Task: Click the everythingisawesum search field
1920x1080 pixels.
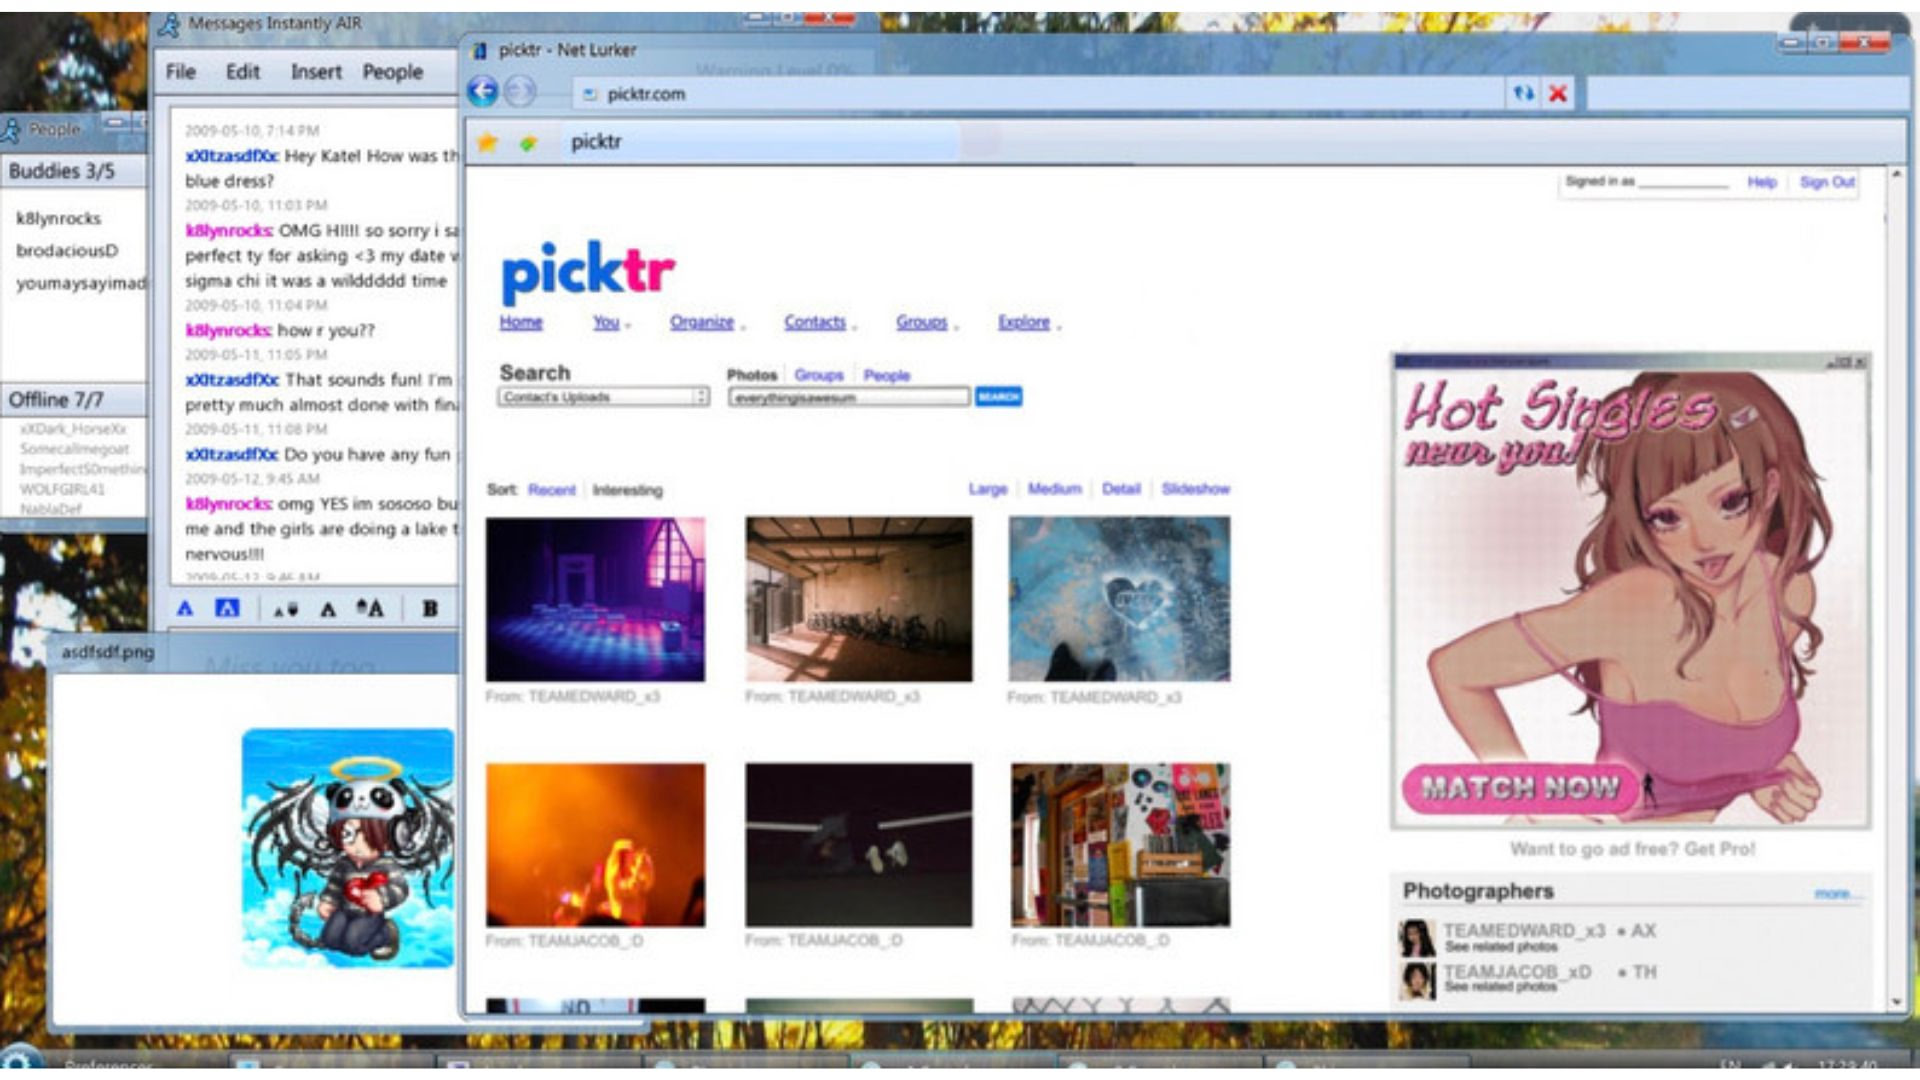Action: point(849,397)
